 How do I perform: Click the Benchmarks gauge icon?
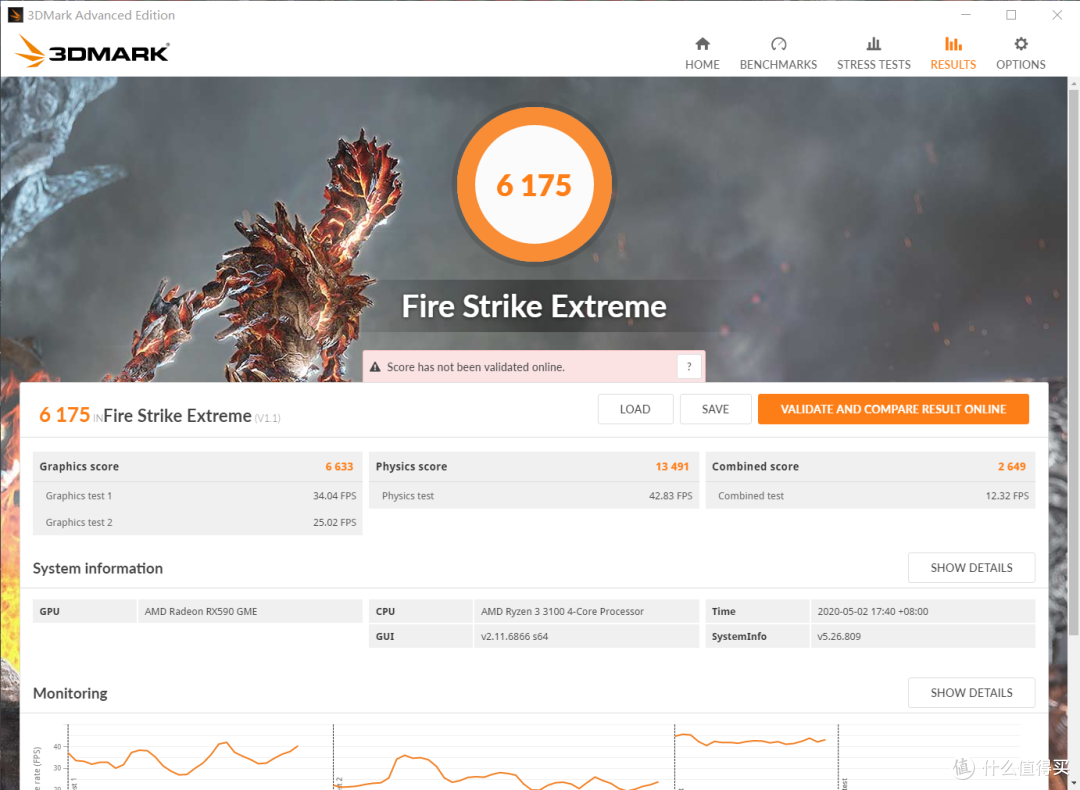click(778, 45)
